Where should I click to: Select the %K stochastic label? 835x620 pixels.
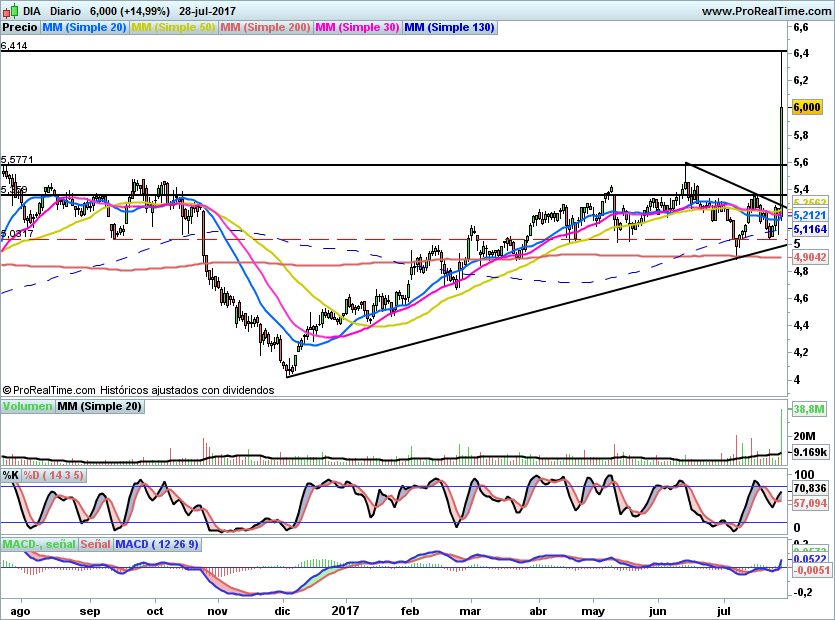[11, 475]
